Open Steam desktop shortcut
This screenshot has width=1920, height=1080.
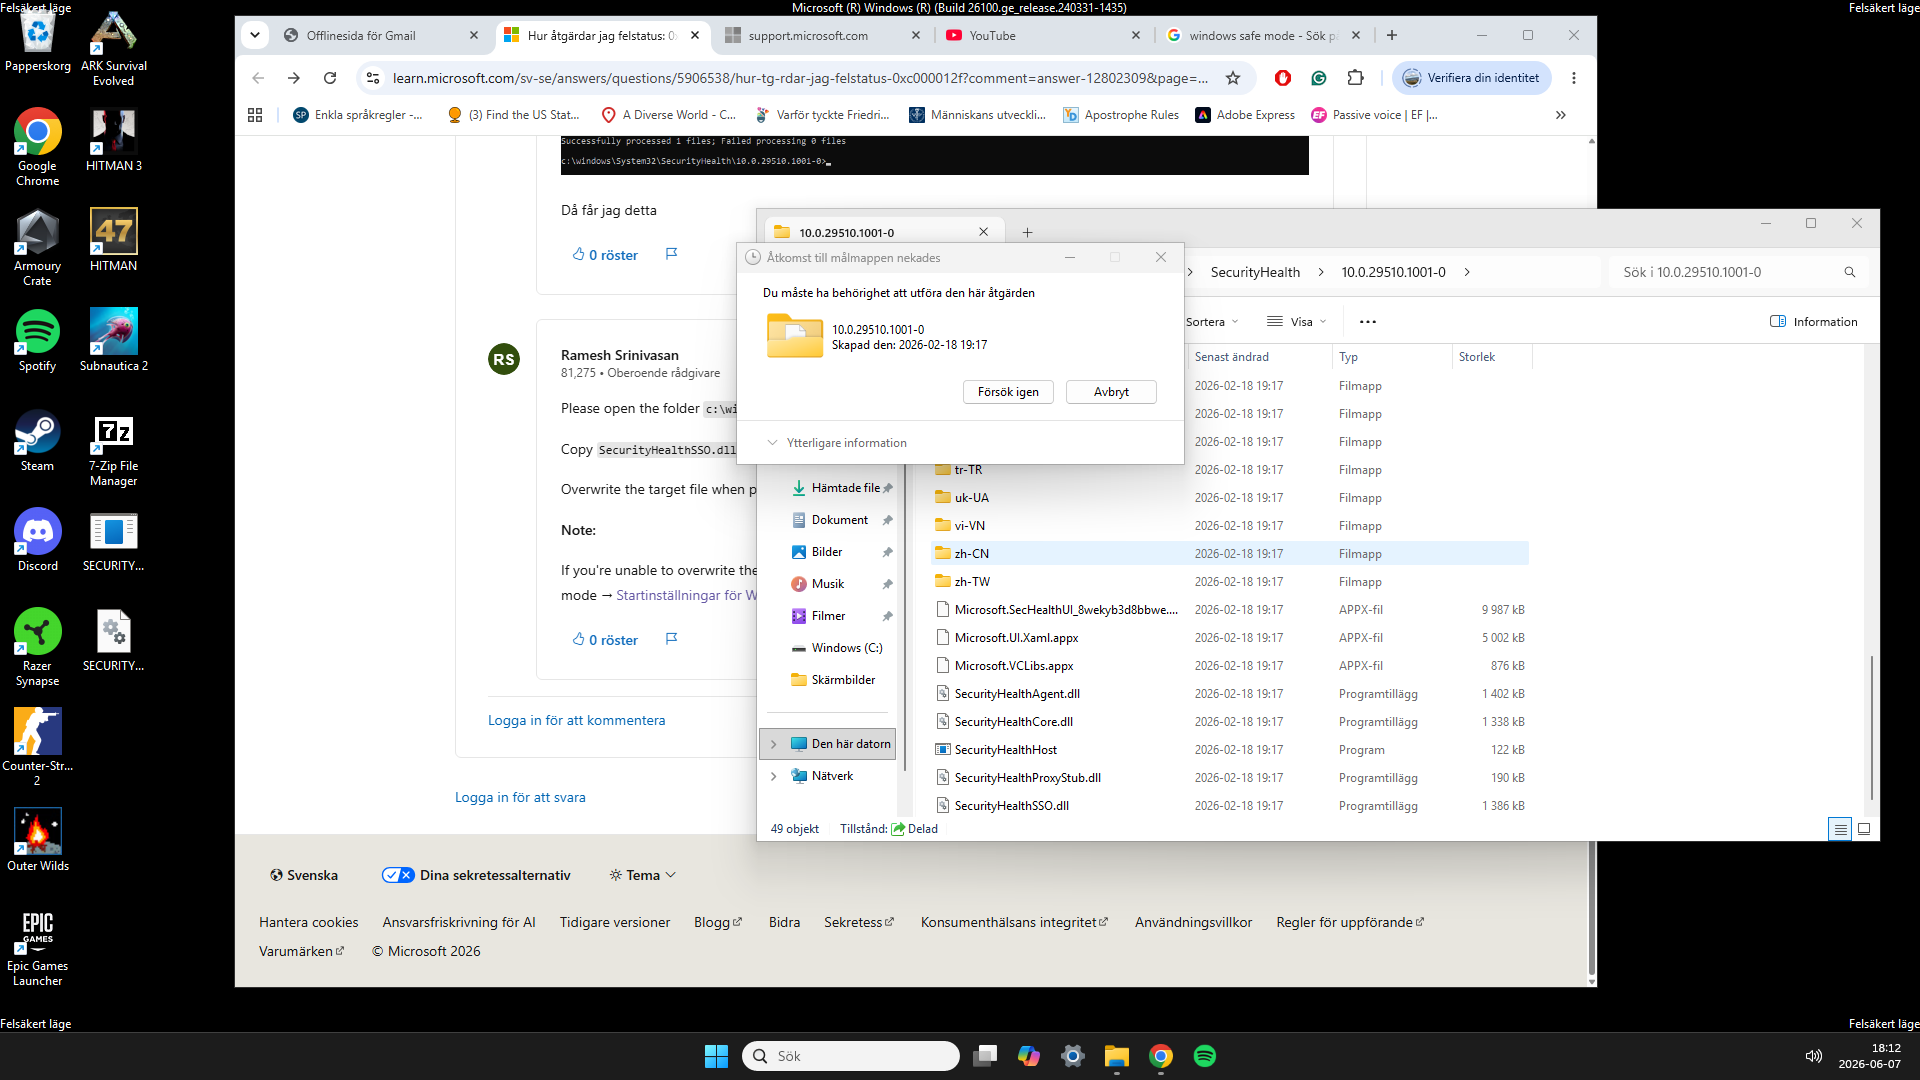click(38, 440)
